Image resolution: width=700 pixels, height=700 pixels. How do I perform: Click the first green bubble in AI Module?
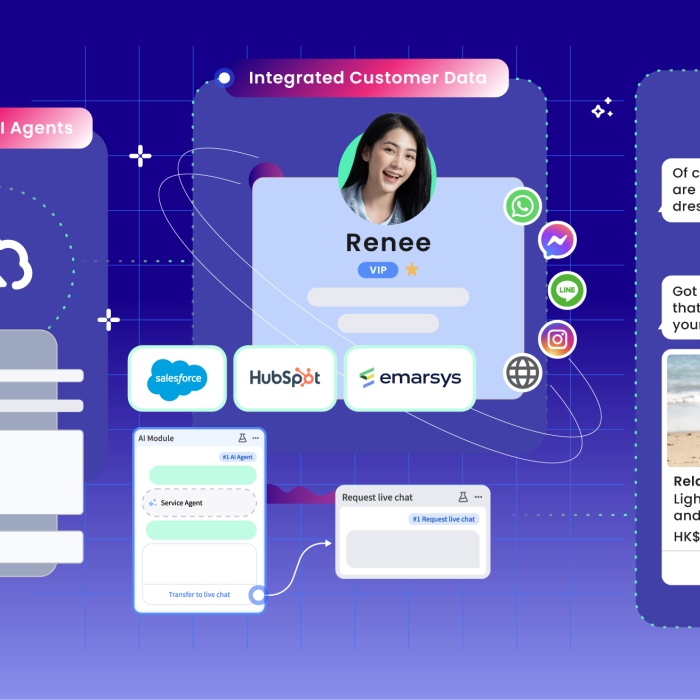click(x=203, y=475)
